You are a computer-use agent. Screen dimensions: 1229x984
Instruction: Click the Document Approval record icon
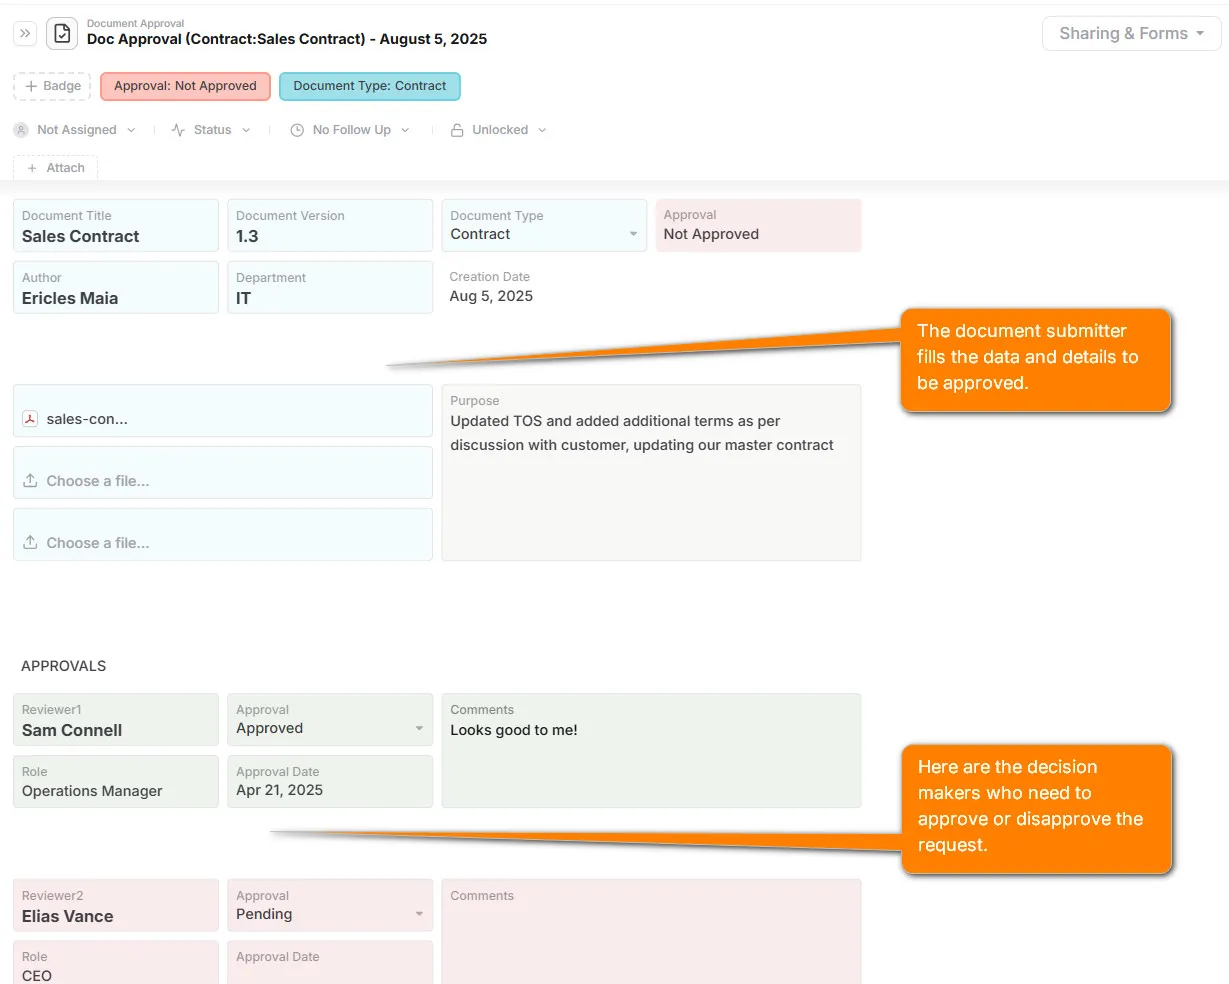pos(61,33)
